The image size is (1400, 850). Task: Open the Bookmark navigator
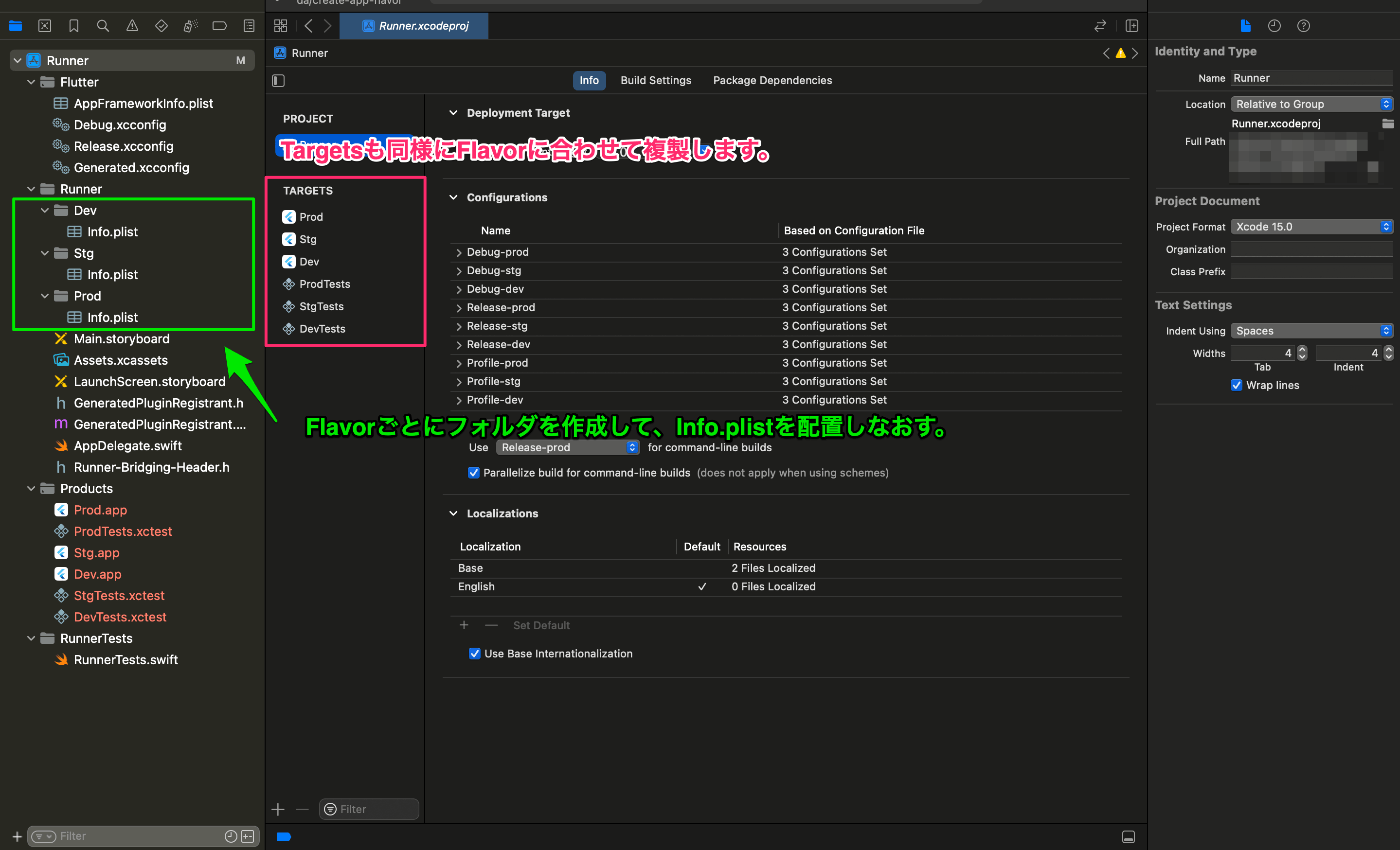[74, 26]
